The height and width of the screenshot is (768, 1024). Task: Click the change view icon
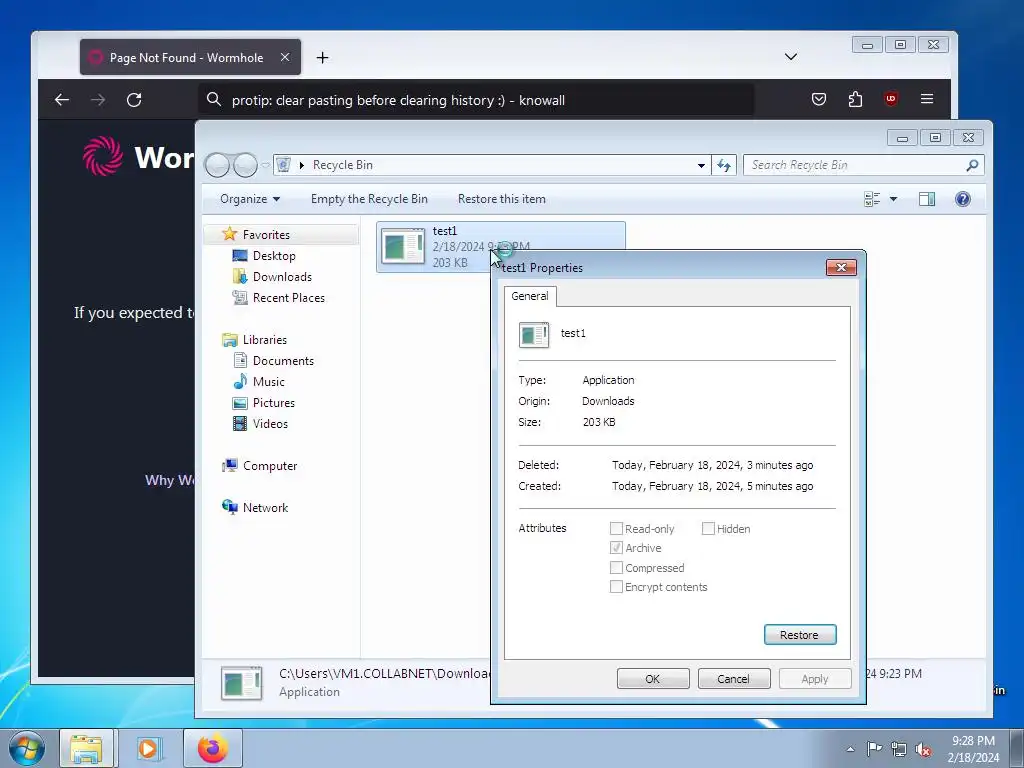click(872, 199)
